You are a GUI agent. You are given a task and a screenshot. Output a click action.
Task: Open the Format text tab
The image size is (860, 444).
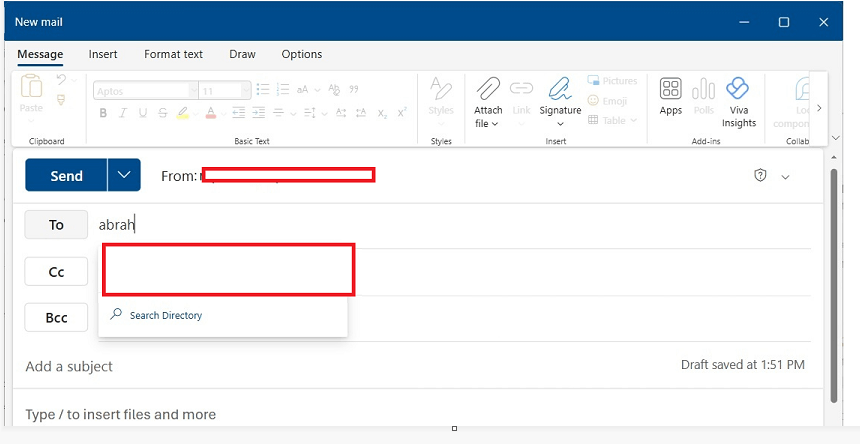pos(173,54)
